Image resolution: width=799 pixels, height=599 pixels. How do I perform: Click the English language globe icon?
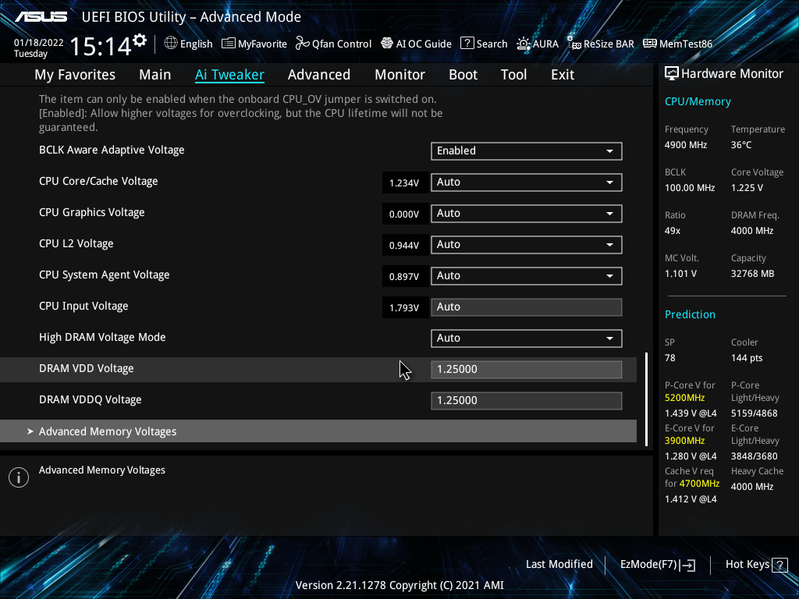coord(171,43)
